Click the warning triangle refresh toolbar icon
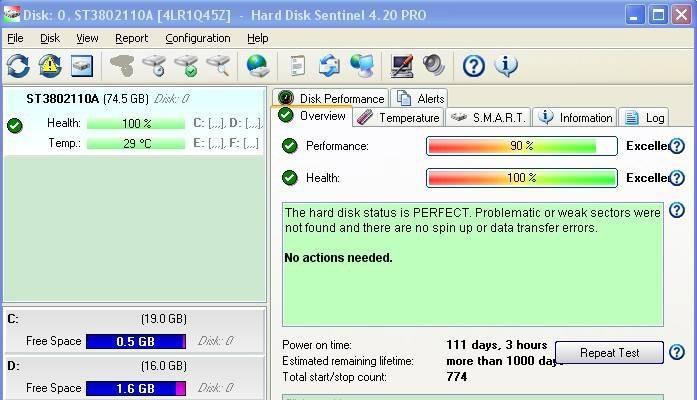697x400 pixels. (50, 66)
